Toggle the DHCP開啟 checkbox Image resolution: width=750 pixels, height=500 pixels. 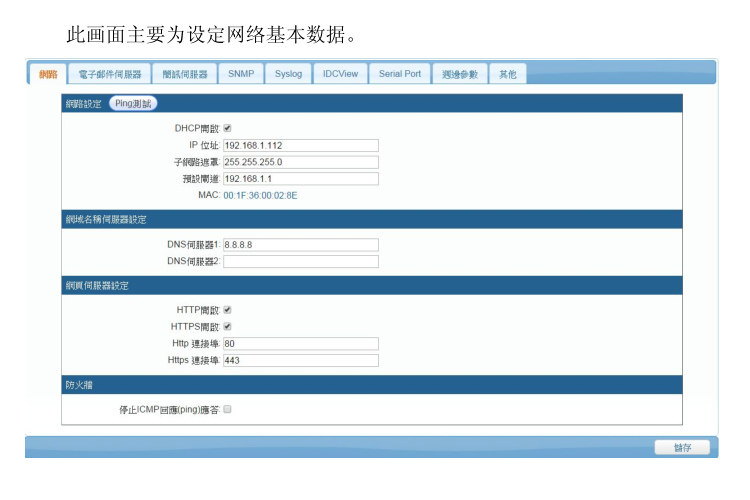point(227,128)
